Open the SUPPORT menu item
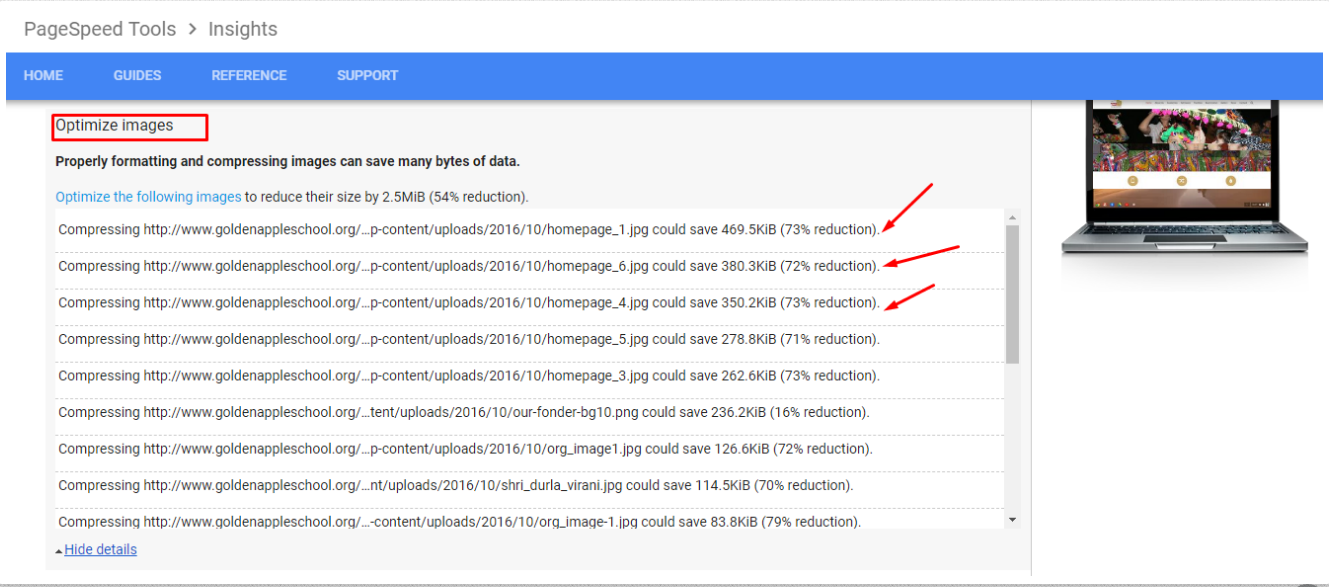Image resolution: width=1329 pixels, height=587 pixels. pyautogui.click(x=367, y=76)
